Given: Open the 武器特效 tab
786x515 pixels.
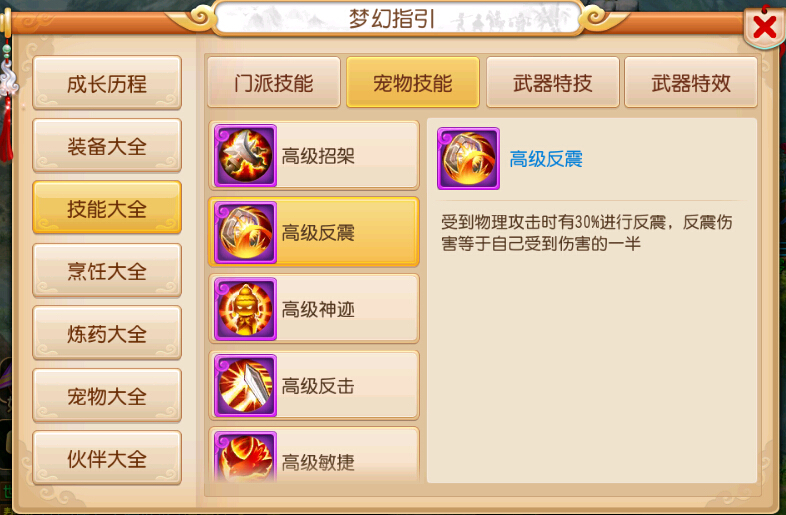Looking at the screenshot, I should [x=691, y=82].
